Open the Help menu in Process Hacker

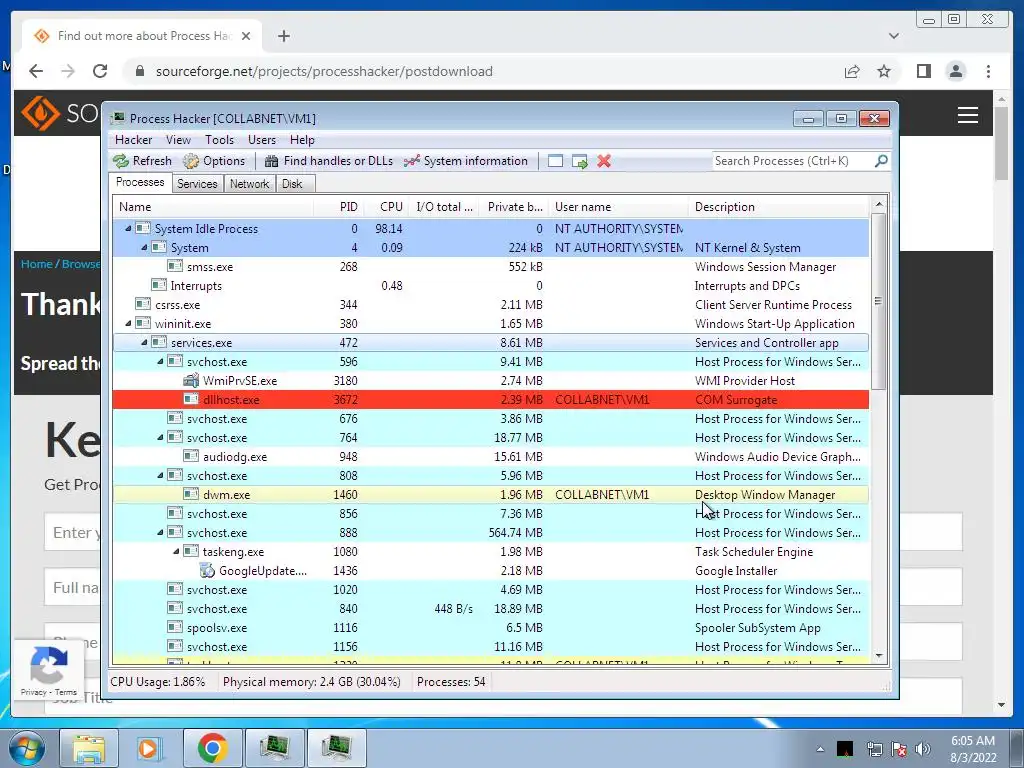(x=302, y=140)
